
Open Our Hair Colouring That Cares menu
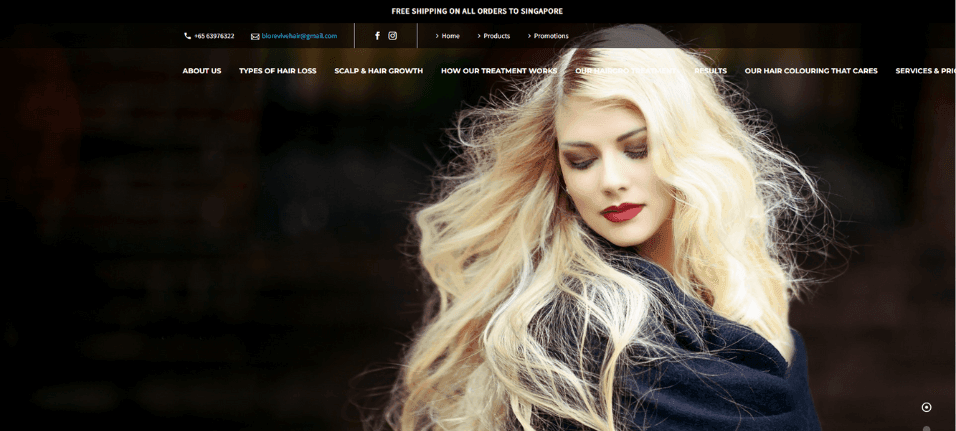(811, 71)
